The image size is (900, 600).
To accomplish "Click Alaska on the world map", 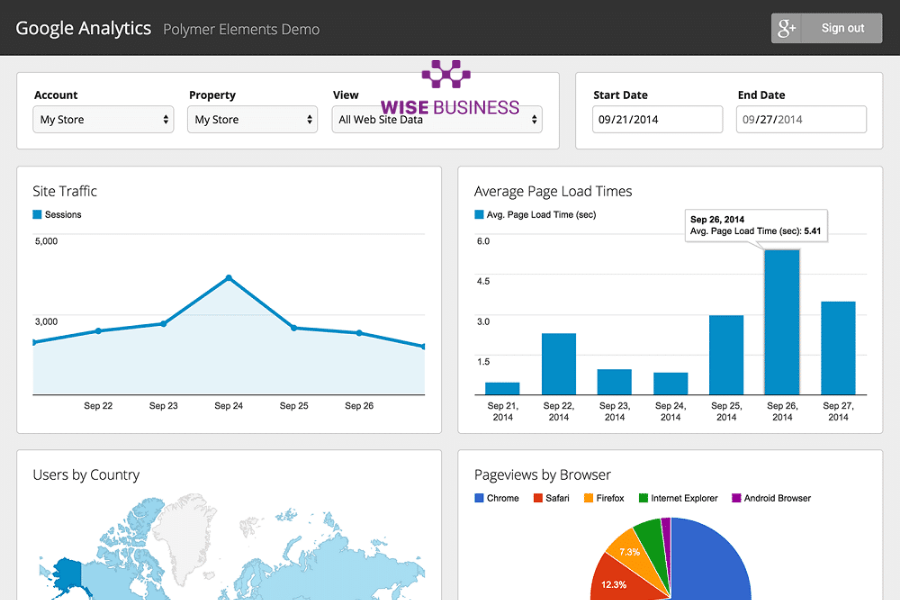I will (x=67, y=573).
